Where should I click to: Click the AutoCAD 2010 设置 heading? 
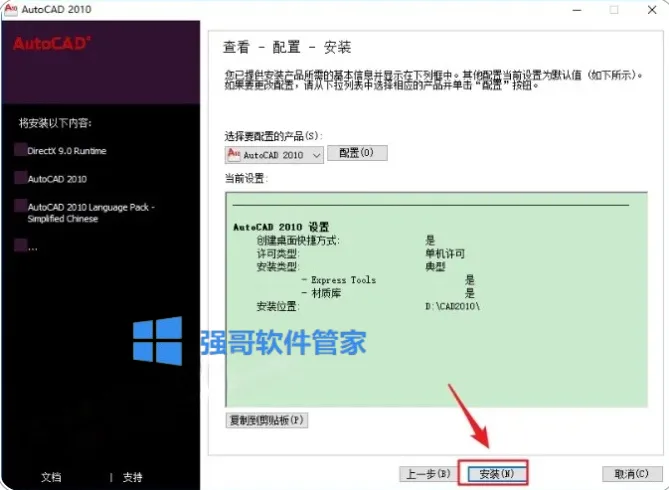click(x=281, y=227)
